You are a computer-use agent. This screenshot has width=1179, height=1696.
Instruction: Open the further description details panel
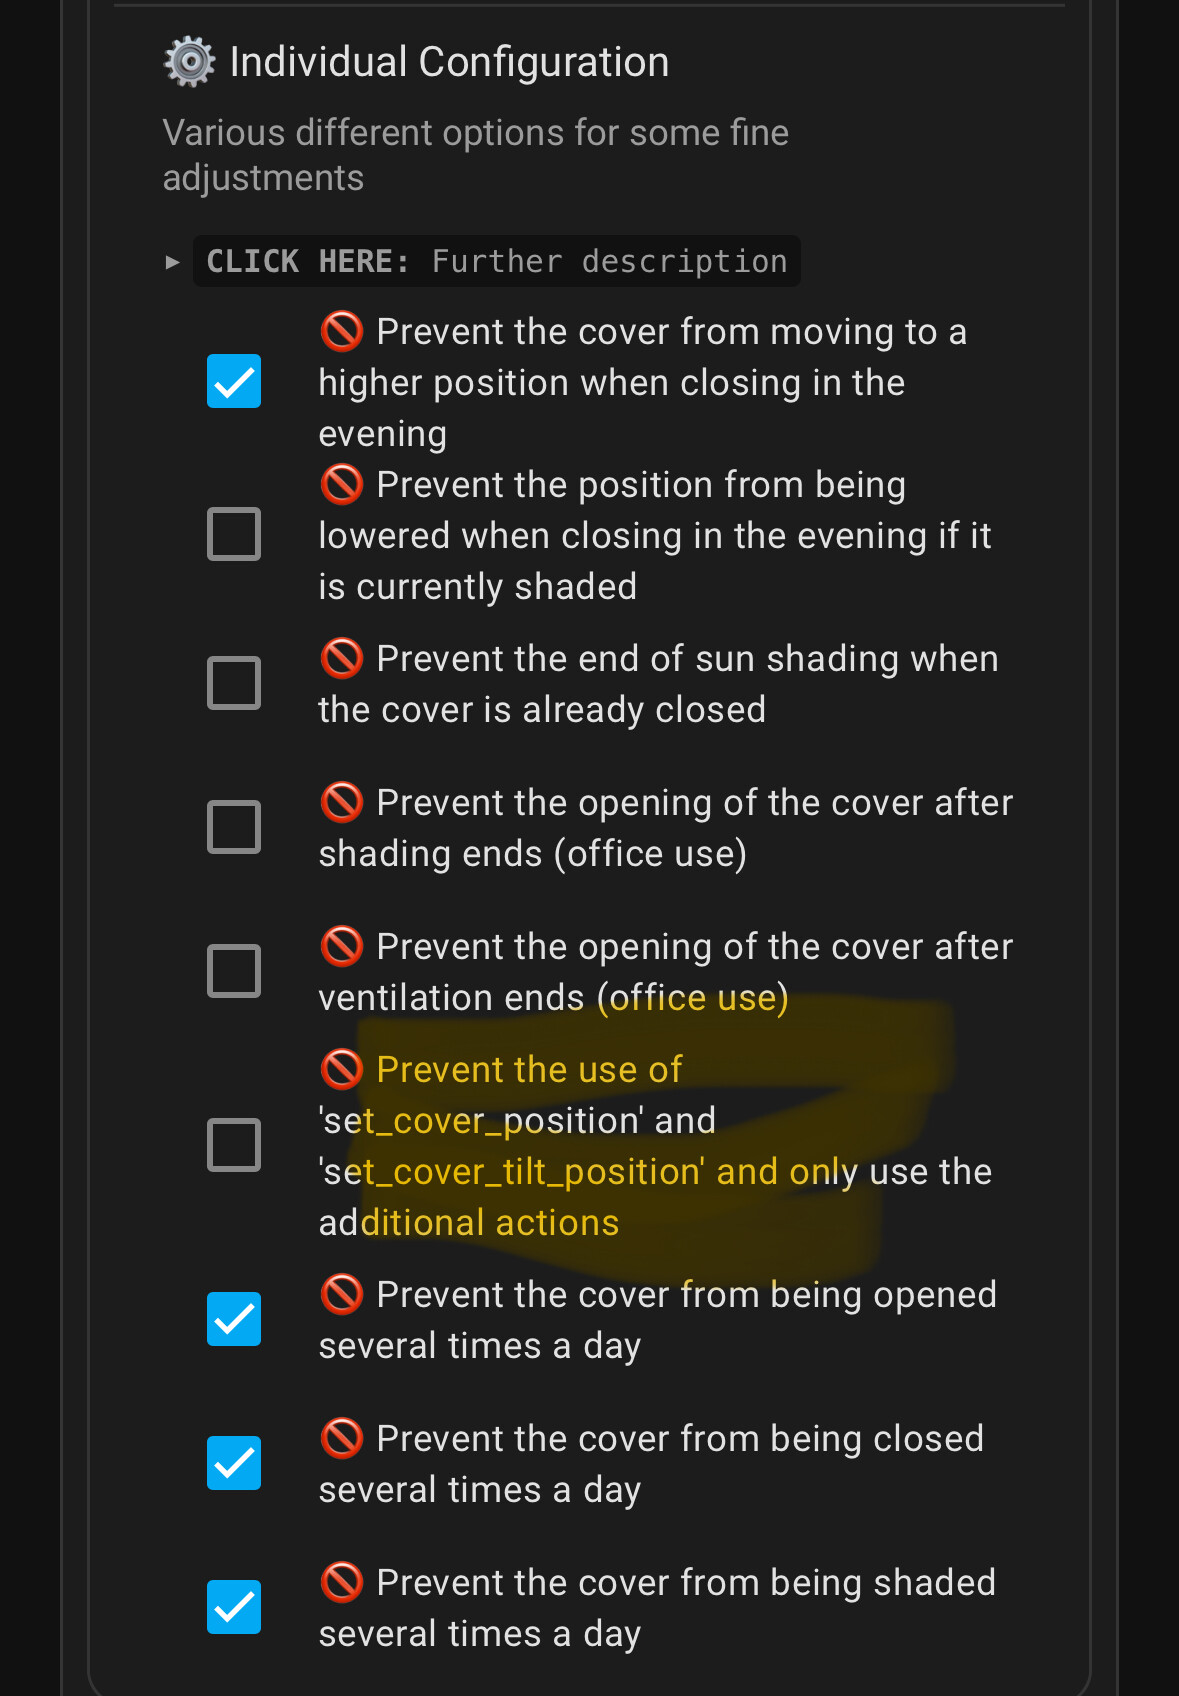click(497, 261)
